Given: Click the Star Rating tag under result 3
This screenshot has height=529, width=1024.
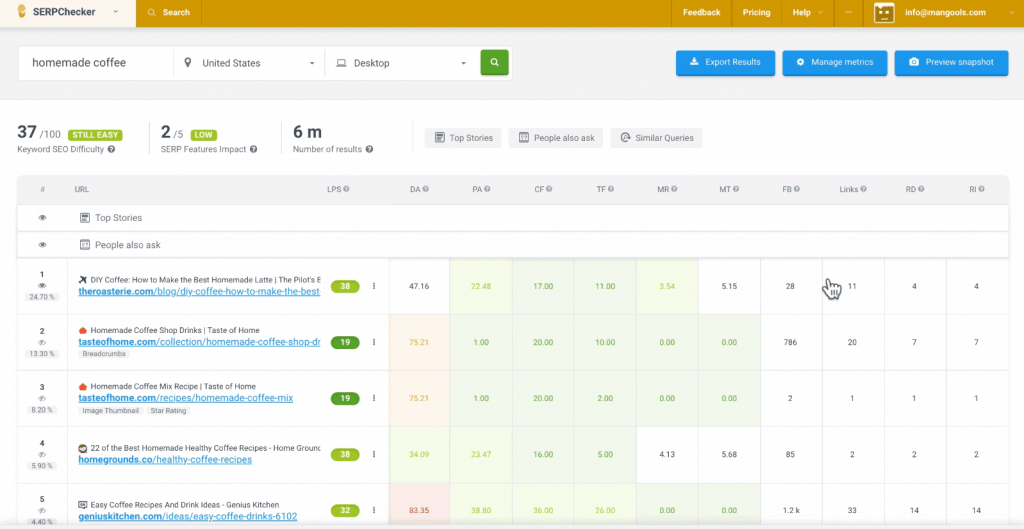Looking at the screenshot, I should click(x=168, y=411).
